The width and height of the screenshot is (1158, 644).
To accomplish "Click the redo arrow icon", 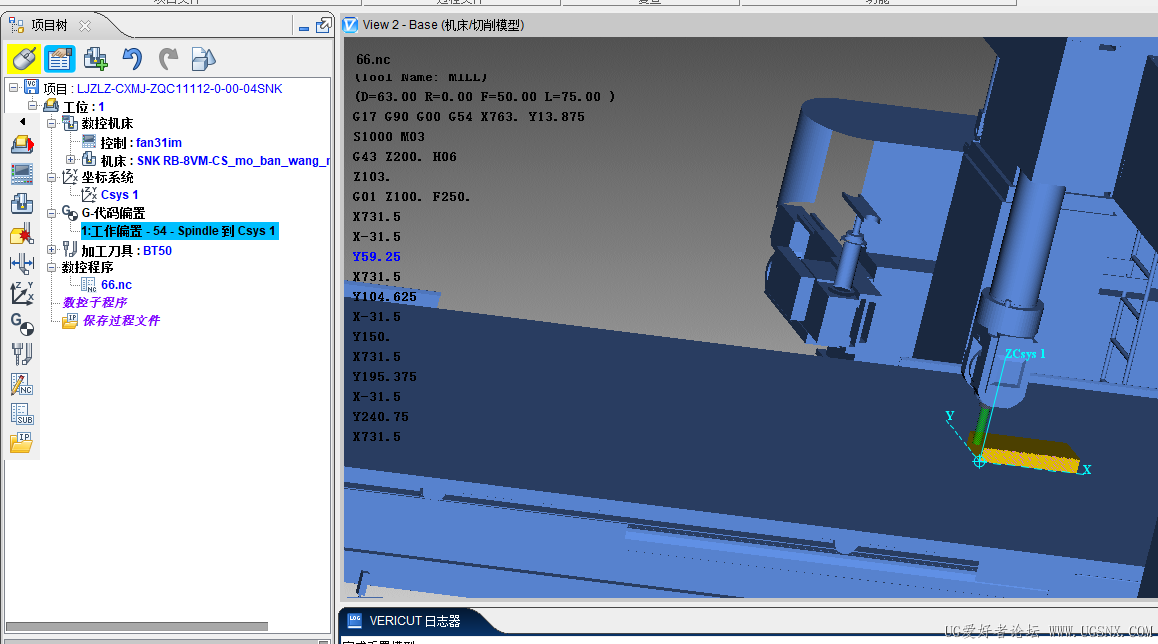I will pyautogui.click(x=168, y=58).
